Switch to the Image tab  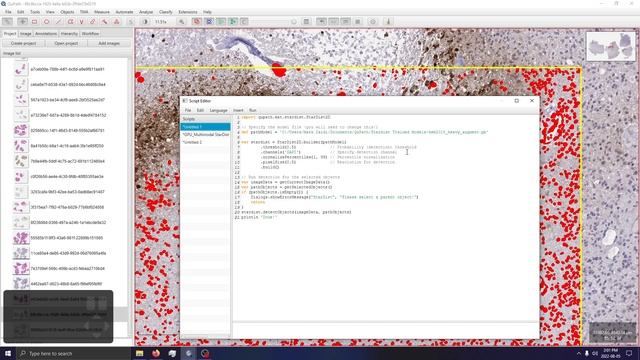(26, 33)
